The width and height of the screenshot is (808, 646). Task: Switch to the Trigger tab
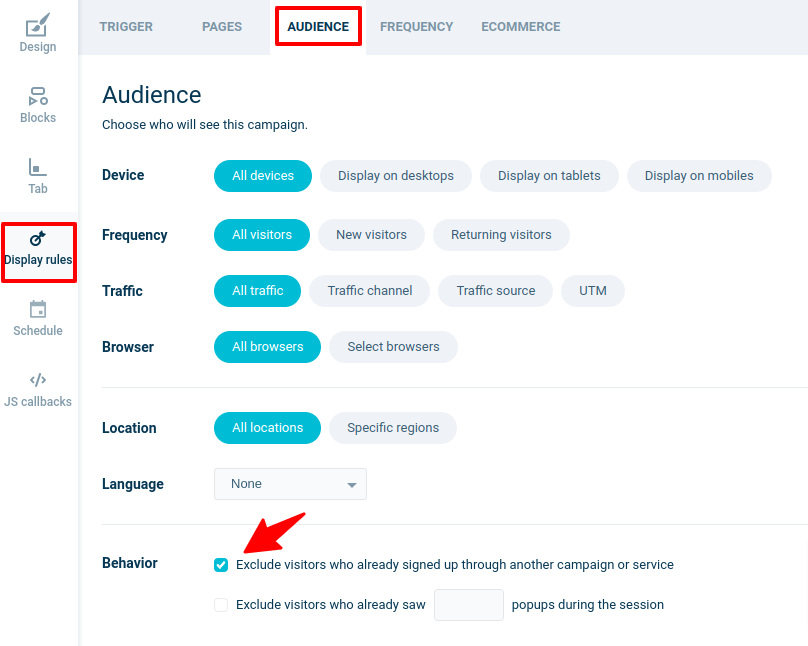pos(126,27)
